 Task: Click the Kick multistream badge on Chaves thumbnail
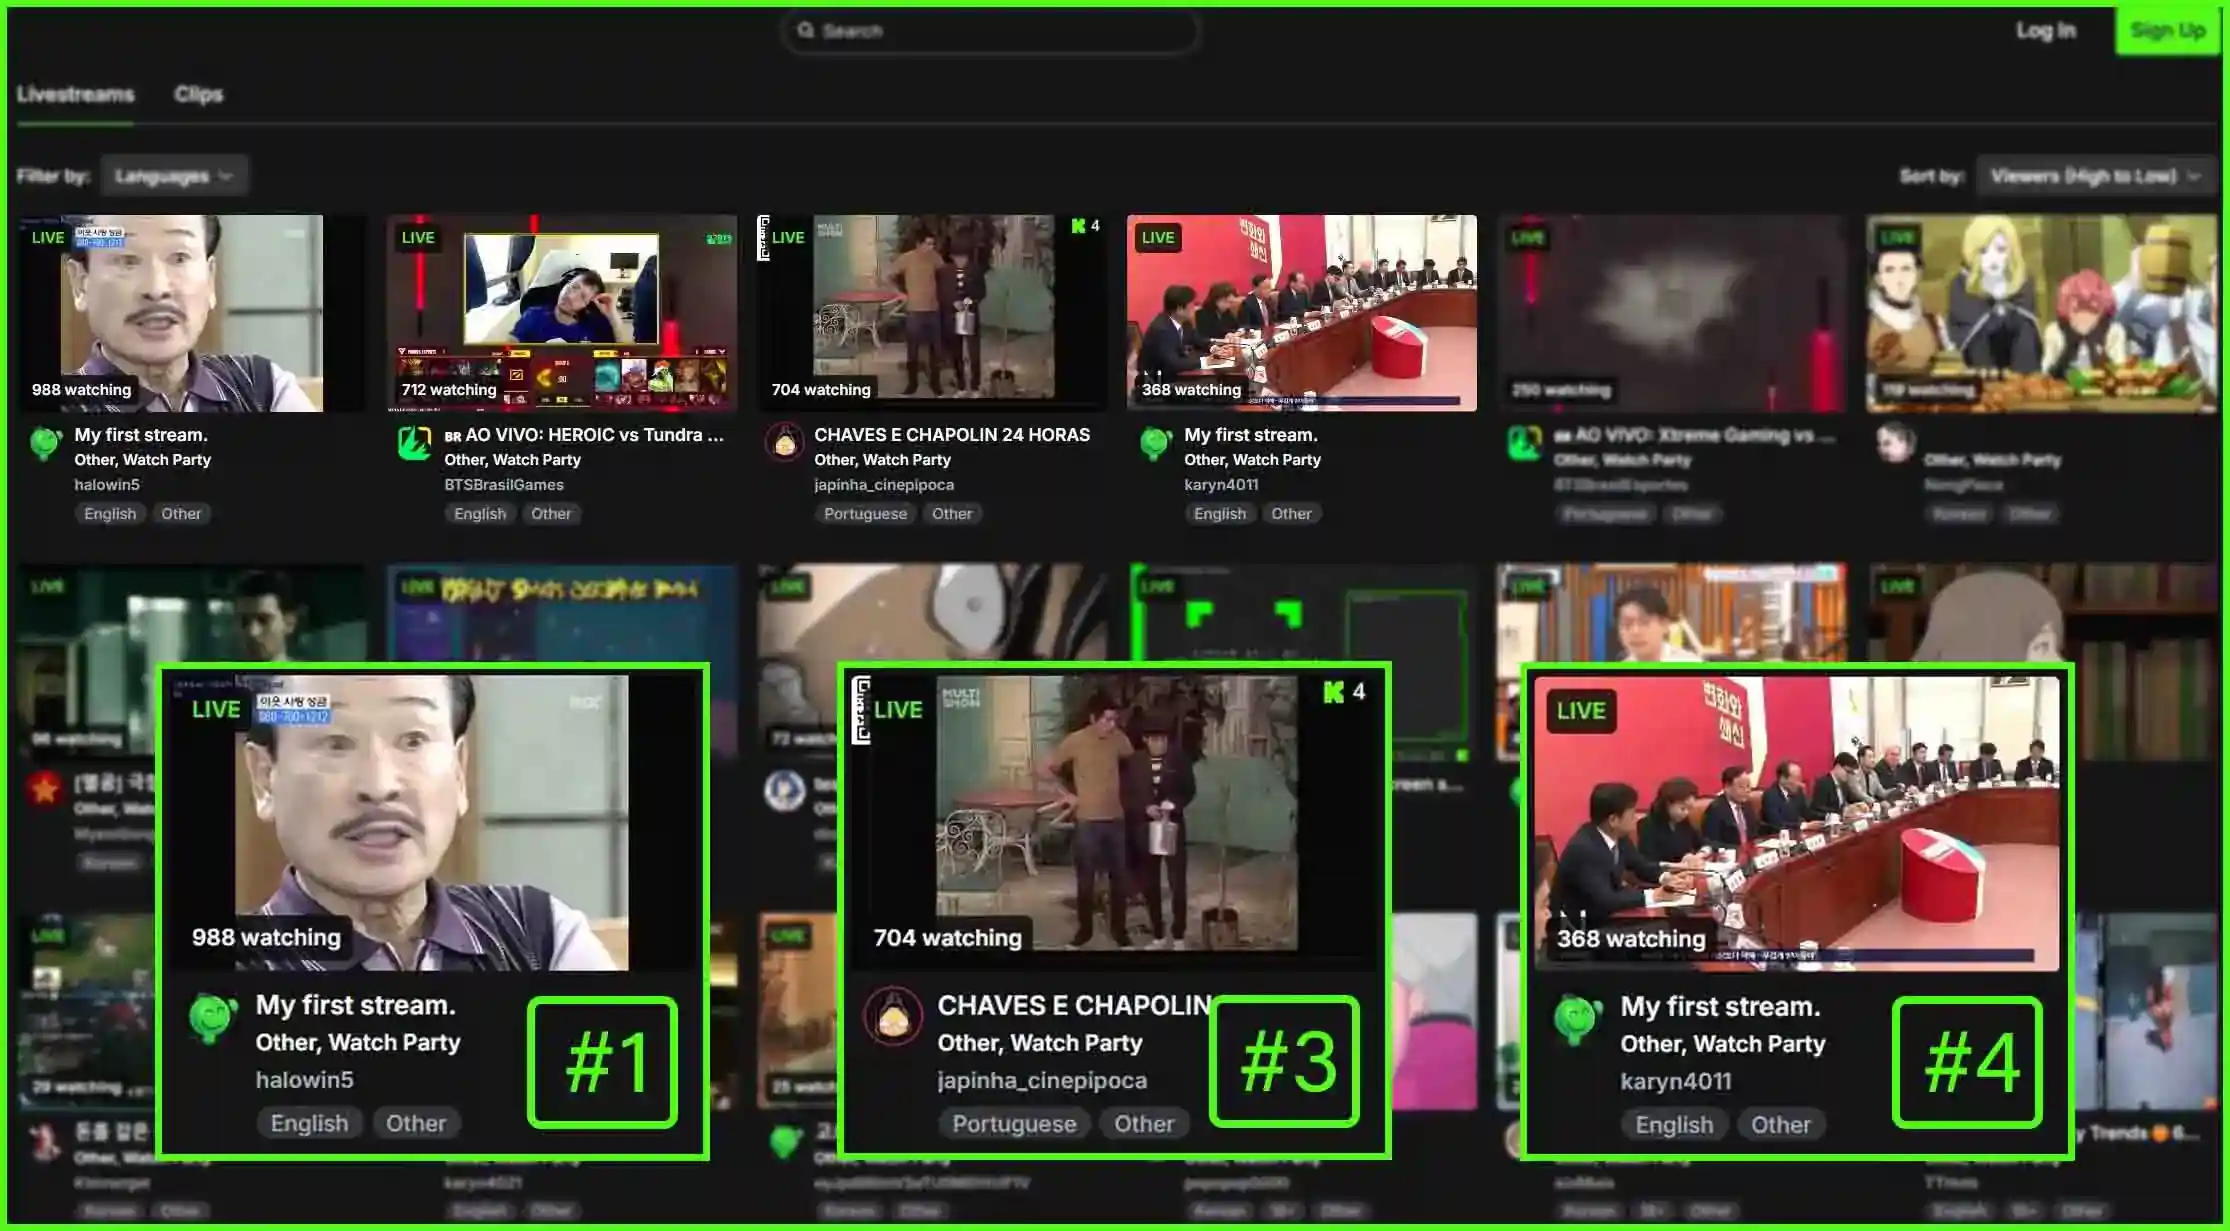coord(1084,226)
